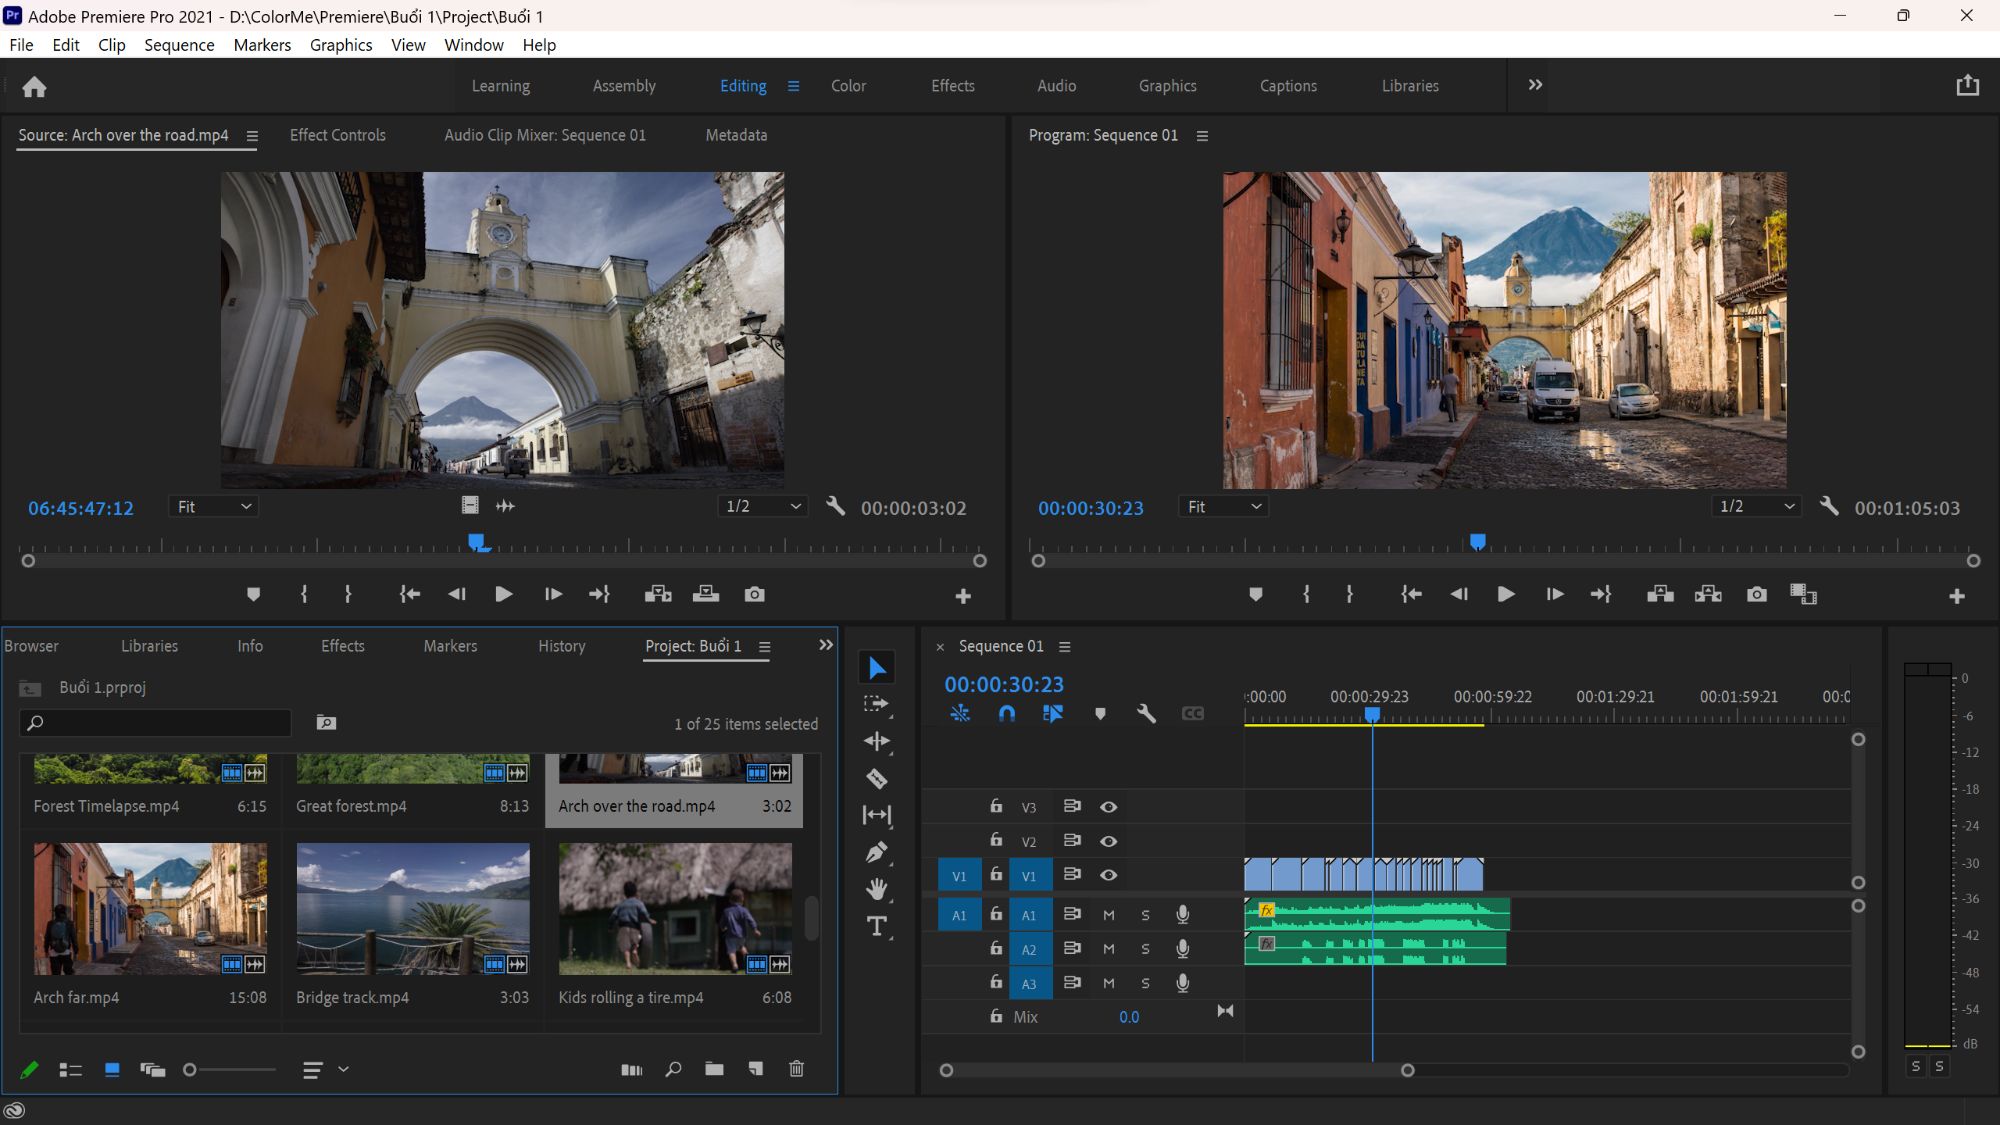Click Export Frame camera icon in Program monitor

click(x=1756, y=594)
